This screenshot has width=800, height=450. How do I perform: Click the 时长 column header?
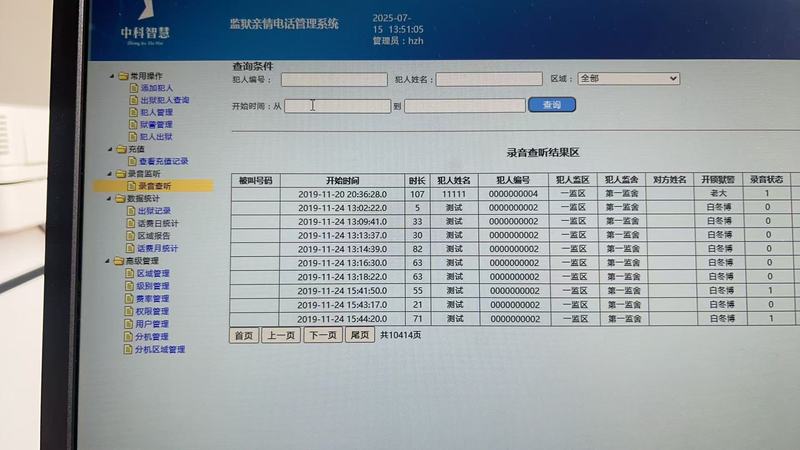coord(417,181)
